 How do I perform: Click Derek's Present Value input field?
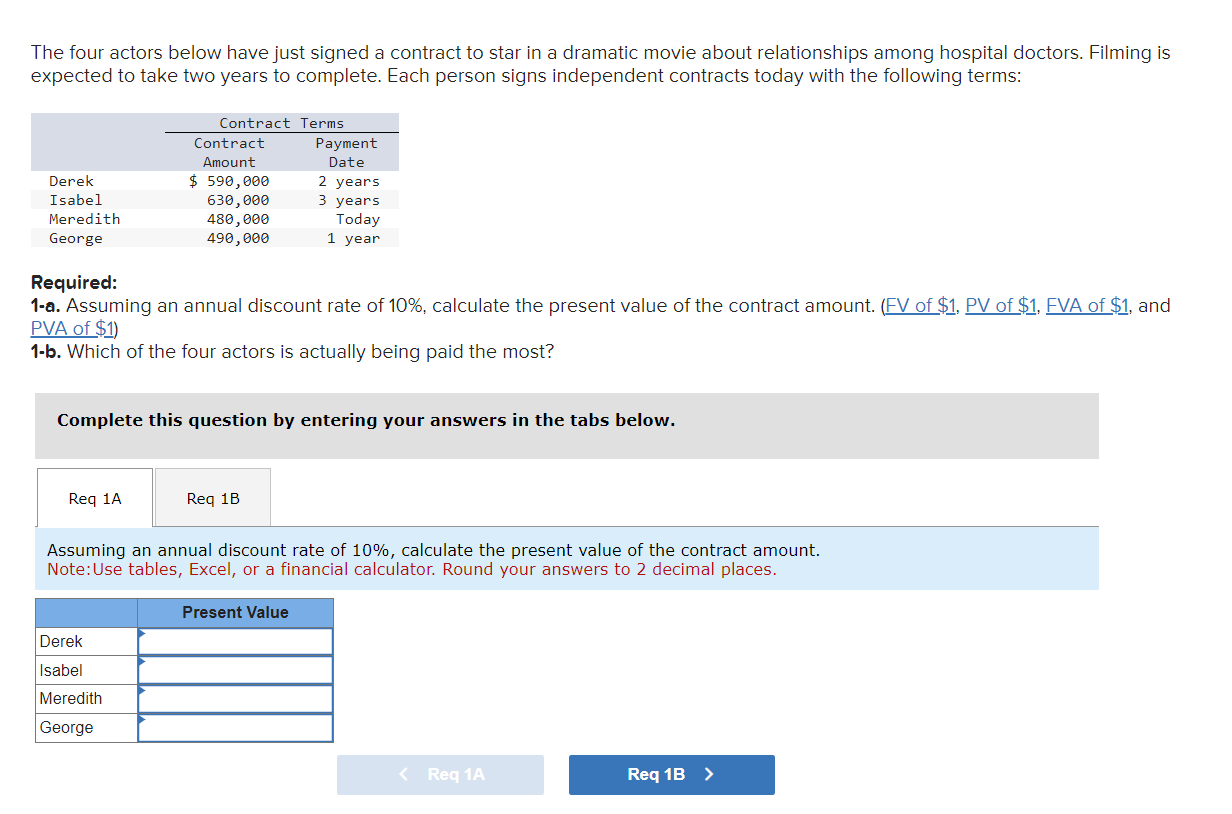pos(236,642)
